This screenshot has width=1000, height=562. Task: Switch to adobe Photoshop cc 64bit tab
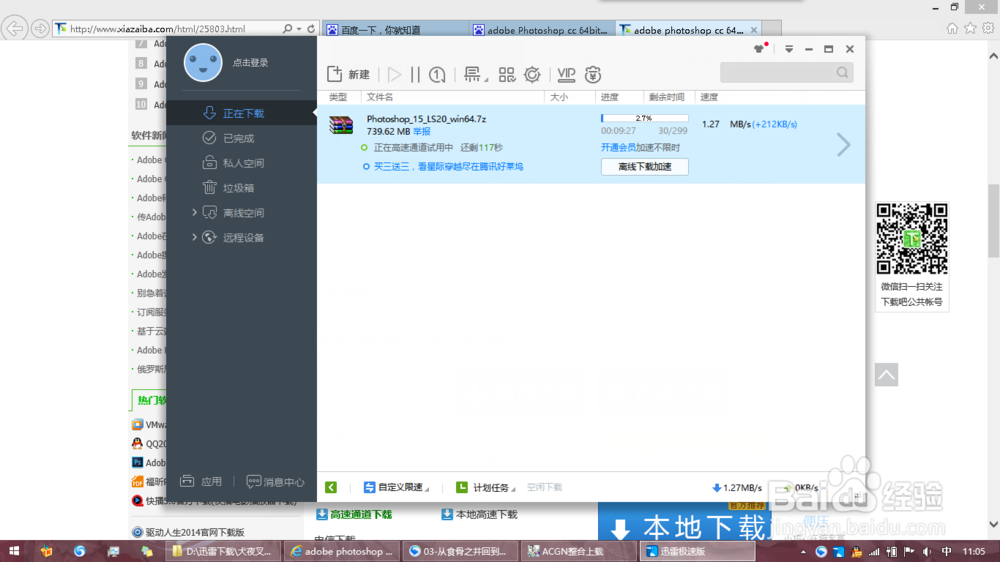542,30
